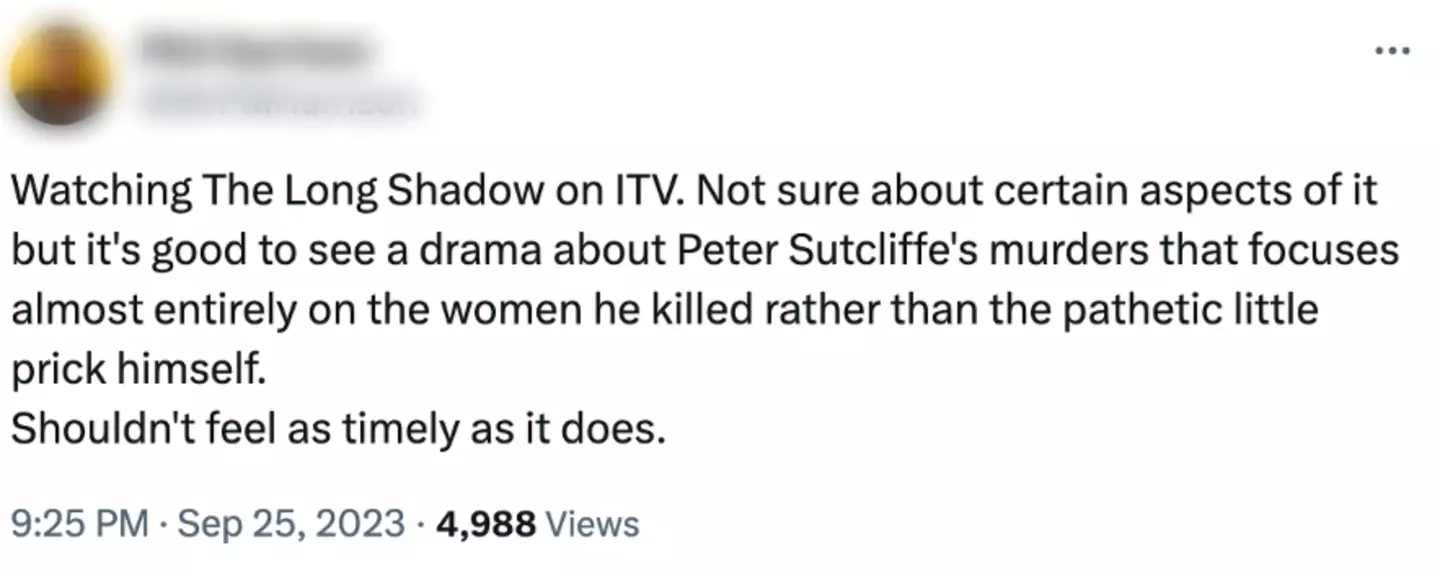Screen dimensions: 1440x576
Task: Click the phrase "The Long Shadow"
Action: (312, 192)
